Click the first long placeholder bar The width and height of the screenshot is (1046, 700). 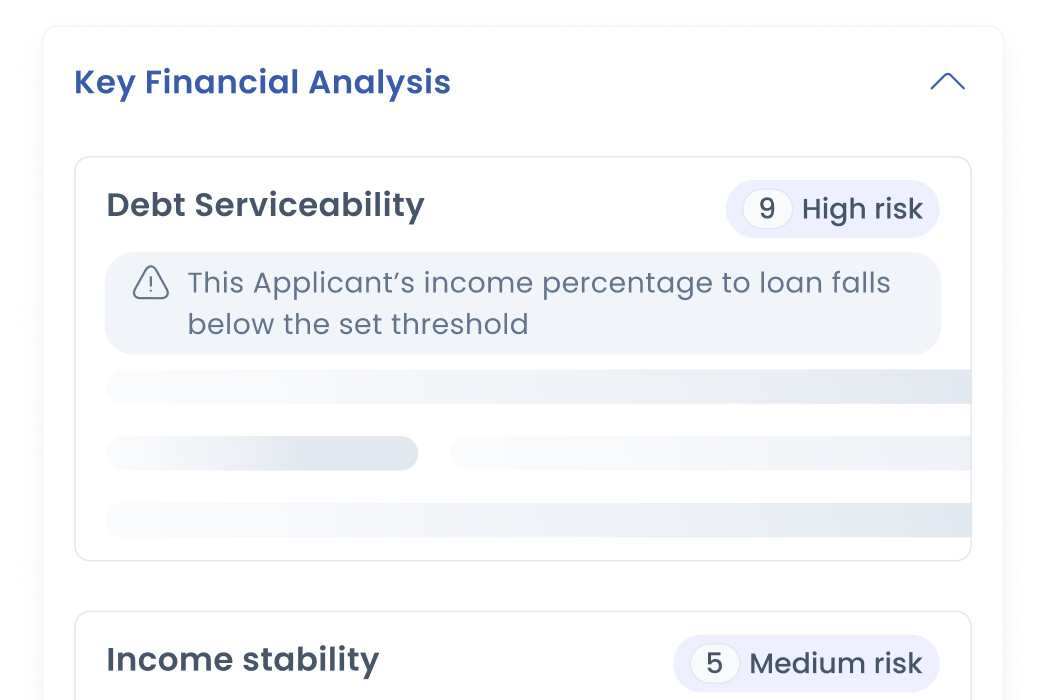[x=538, y=387]
